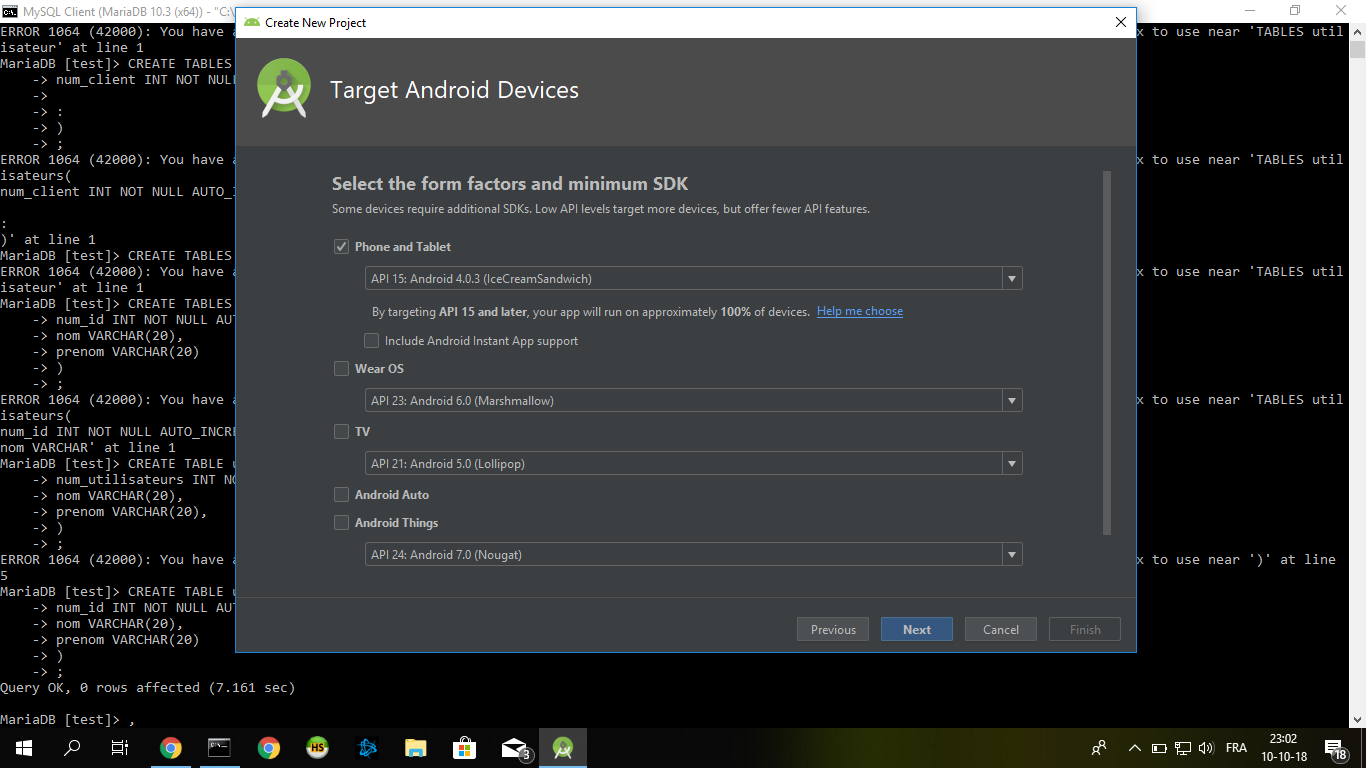Image resolution: width=1366 pixels, height=768 pixels.
Task: Click the MySQL Client window's title bar icon
Action: click(x=10, y=10)
